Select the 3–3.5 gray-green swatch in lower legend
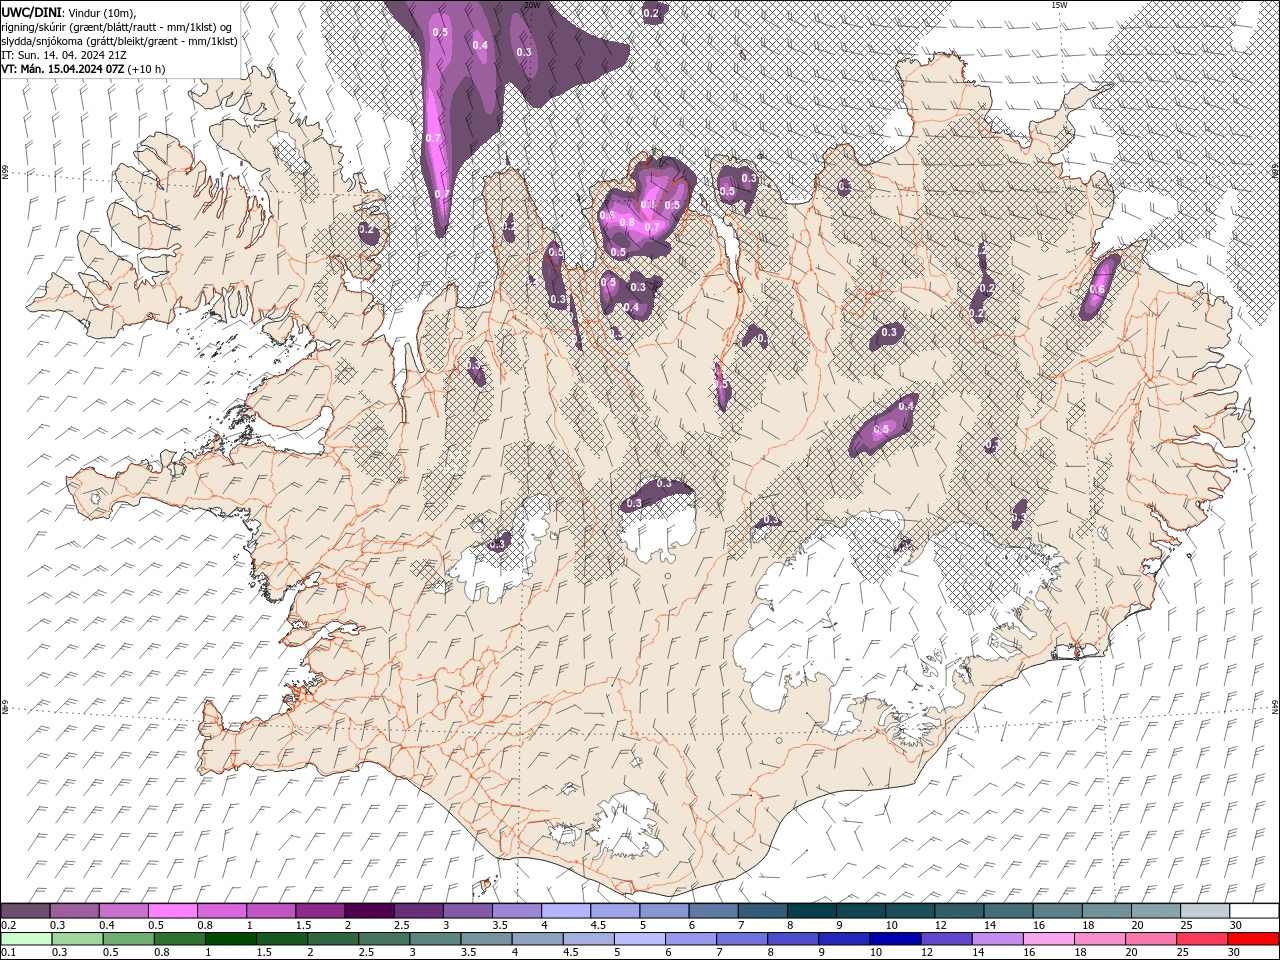 pos(435,939)
